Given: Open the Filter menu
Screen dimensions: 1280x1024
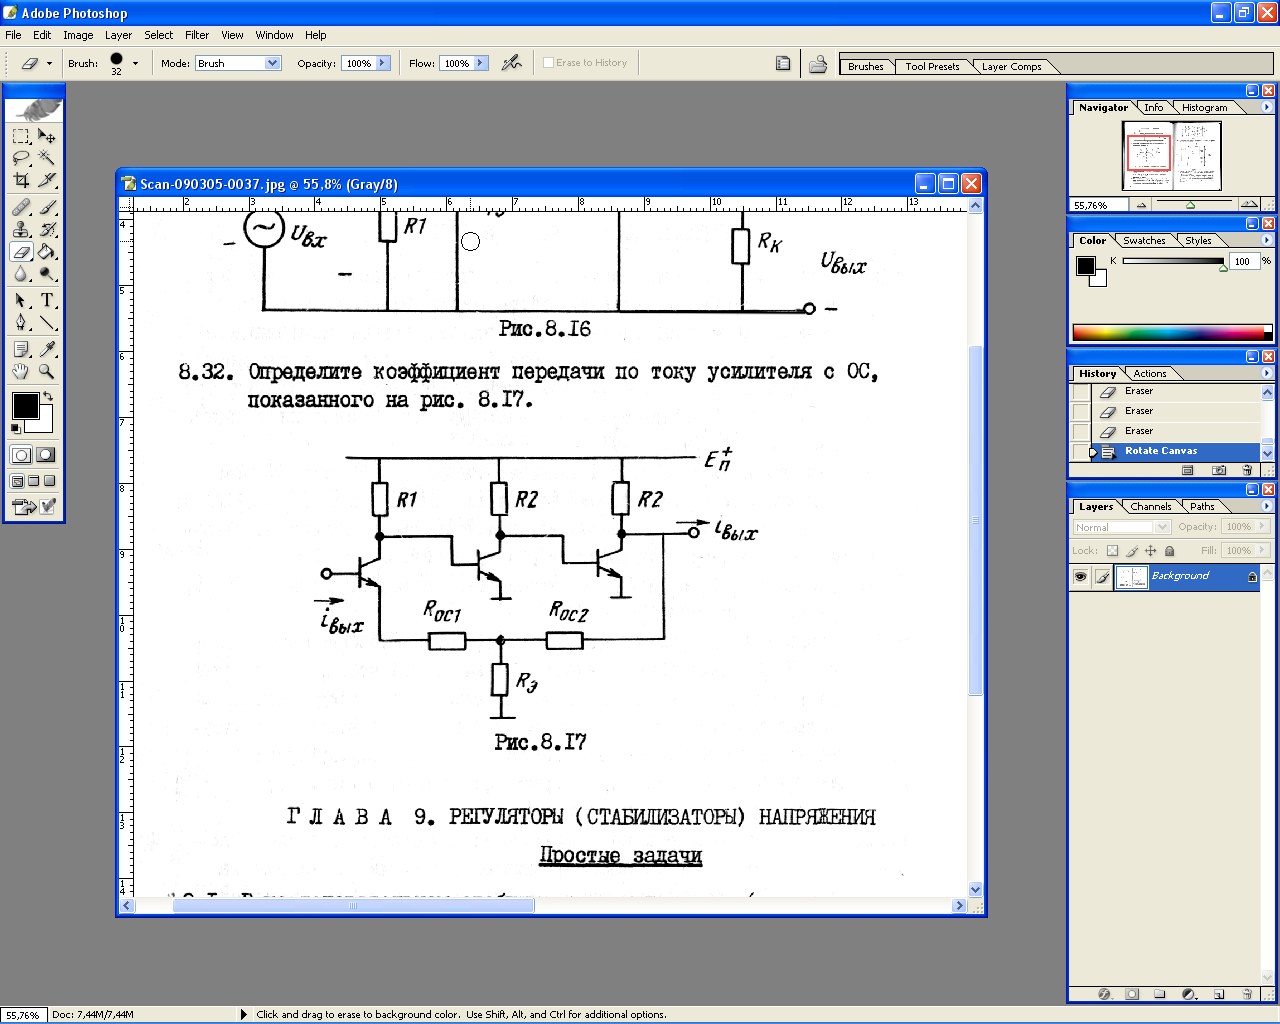Looking at the screenshot, I should (197, 35).
